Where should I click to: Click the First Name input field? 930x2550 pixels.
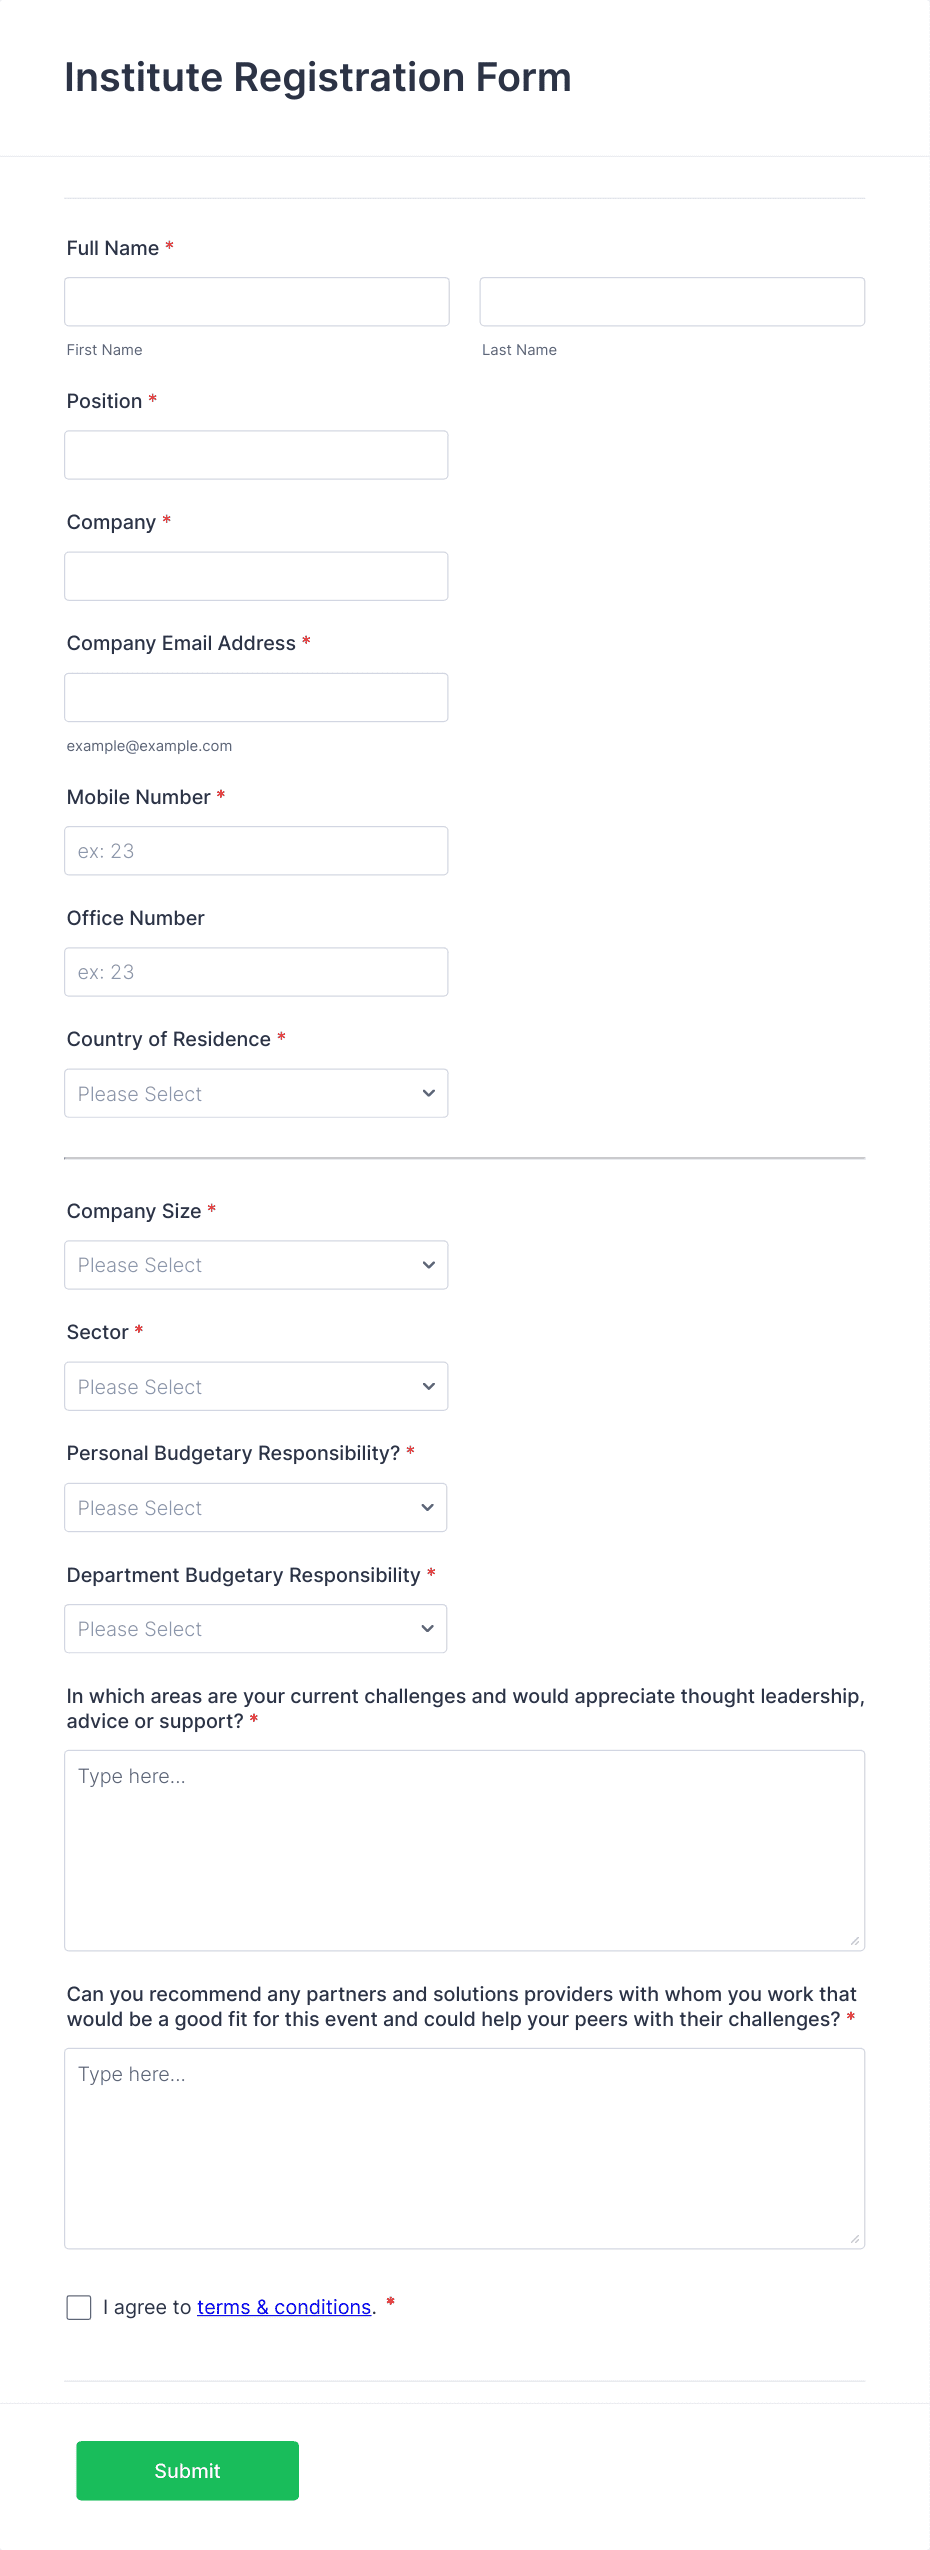[x=256, y=301]
